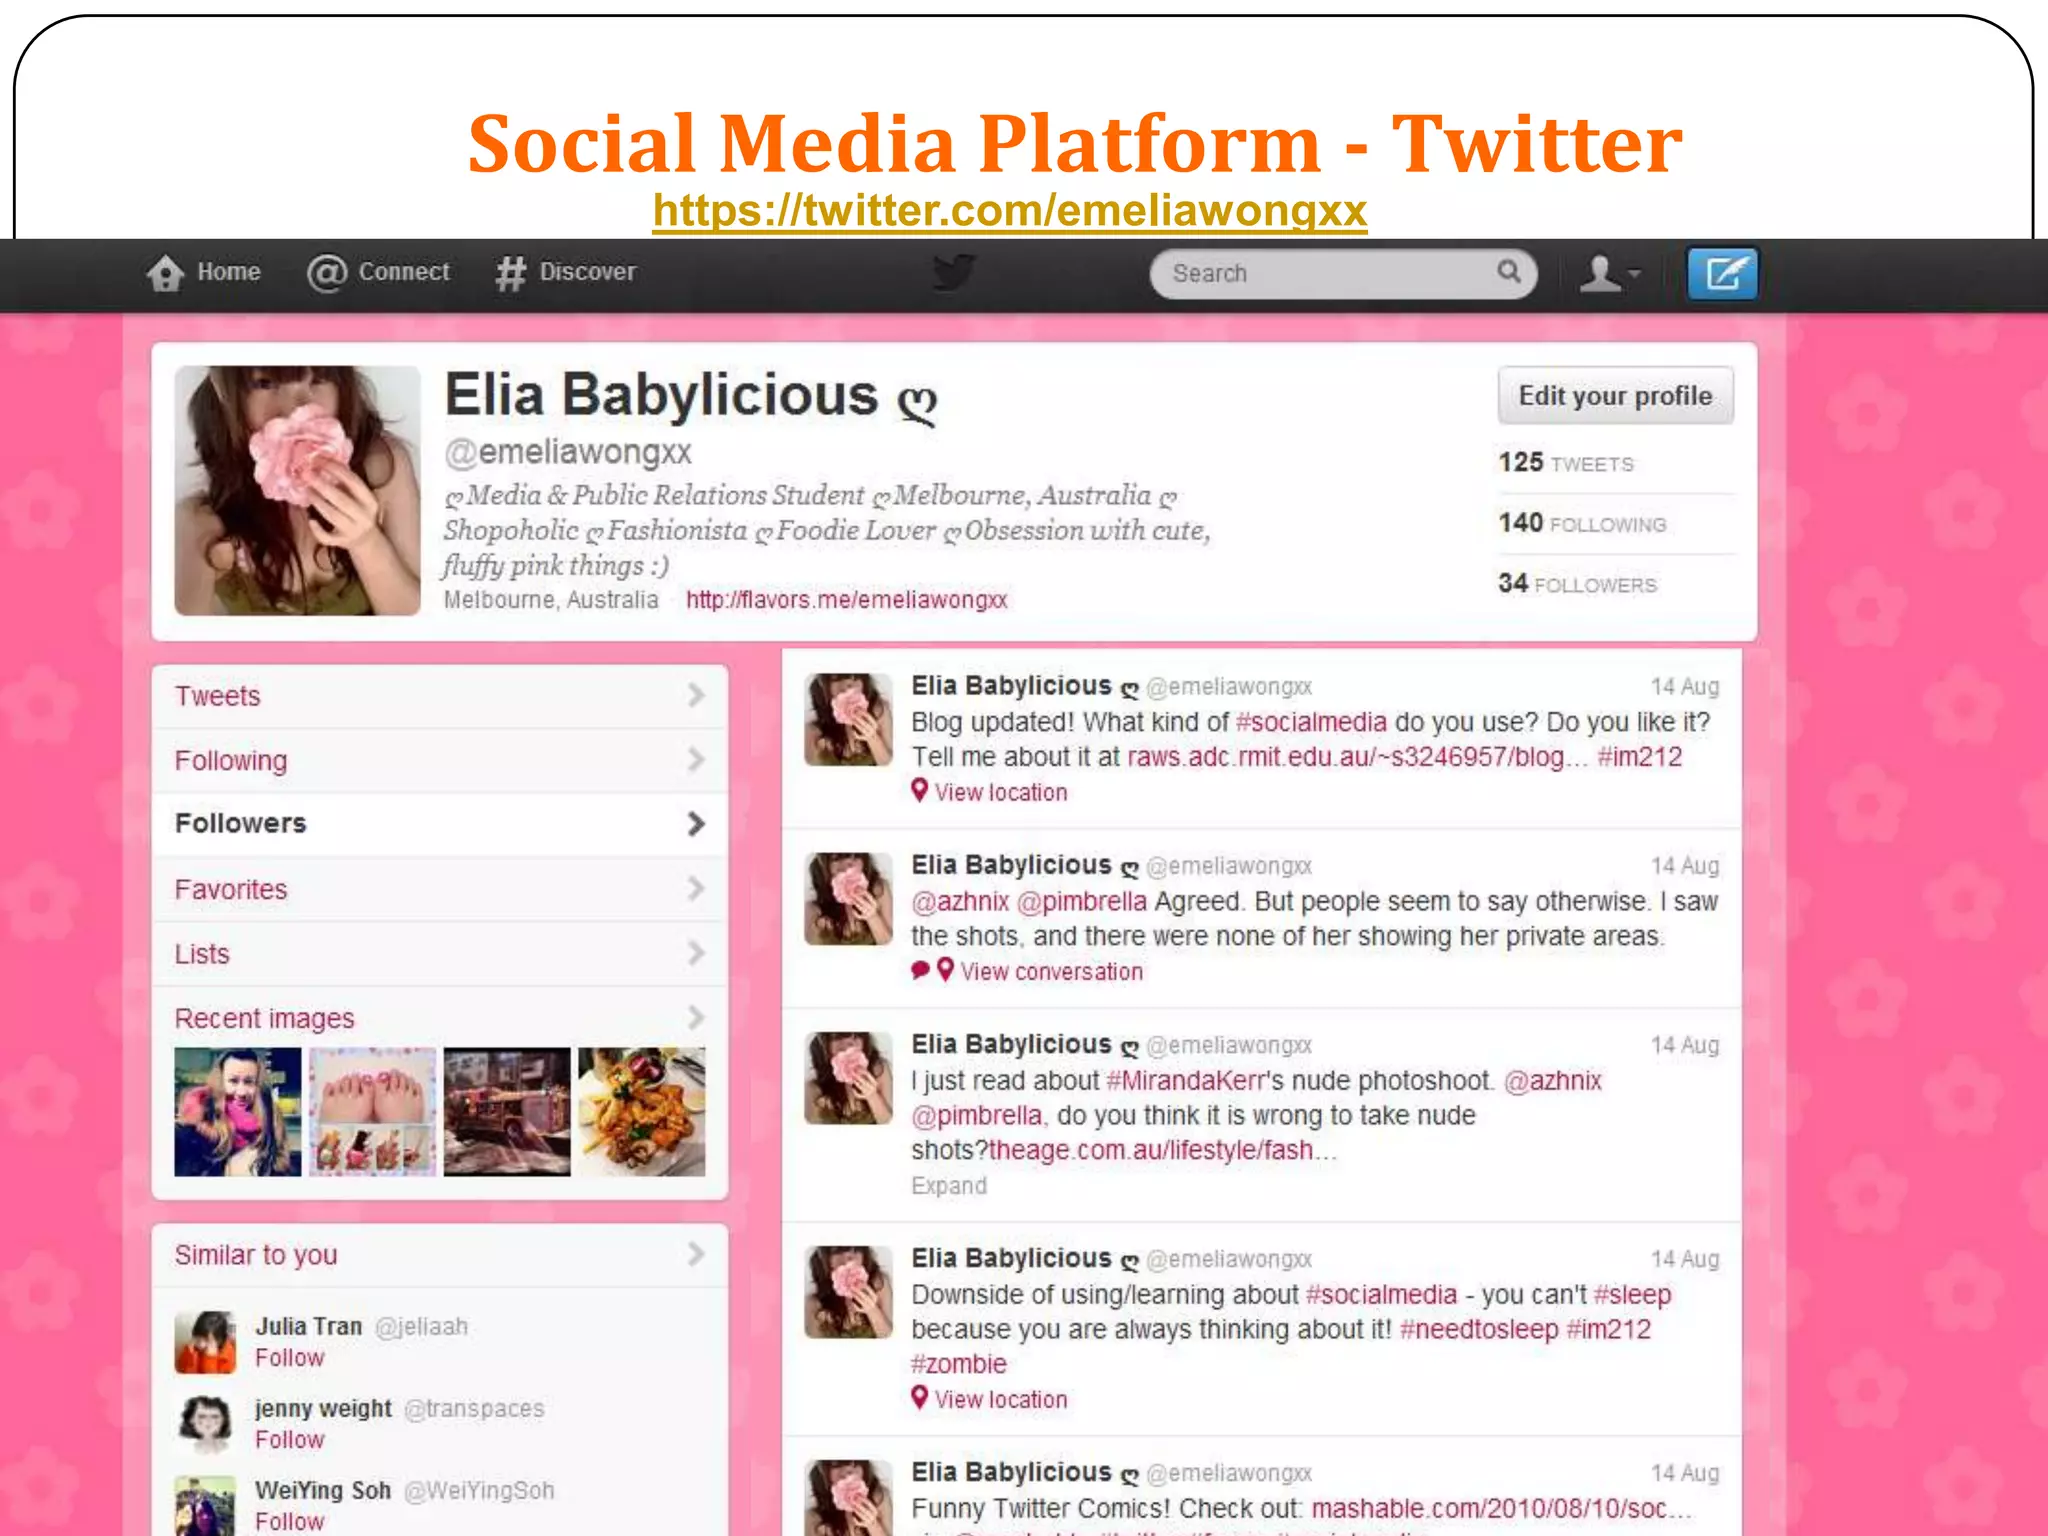This screenshot has height=1536, width=2048.
Task: Click the chevron on the Favorites row
Action: (x=696, y=888)
